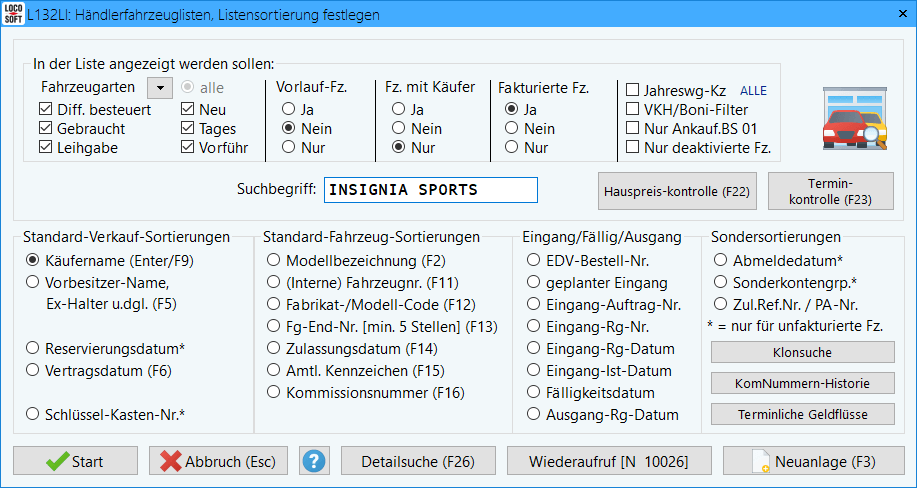The image size is (917, 488).
Task: Click the Loco-Soft logo in title bar
Action: point(16,16)
